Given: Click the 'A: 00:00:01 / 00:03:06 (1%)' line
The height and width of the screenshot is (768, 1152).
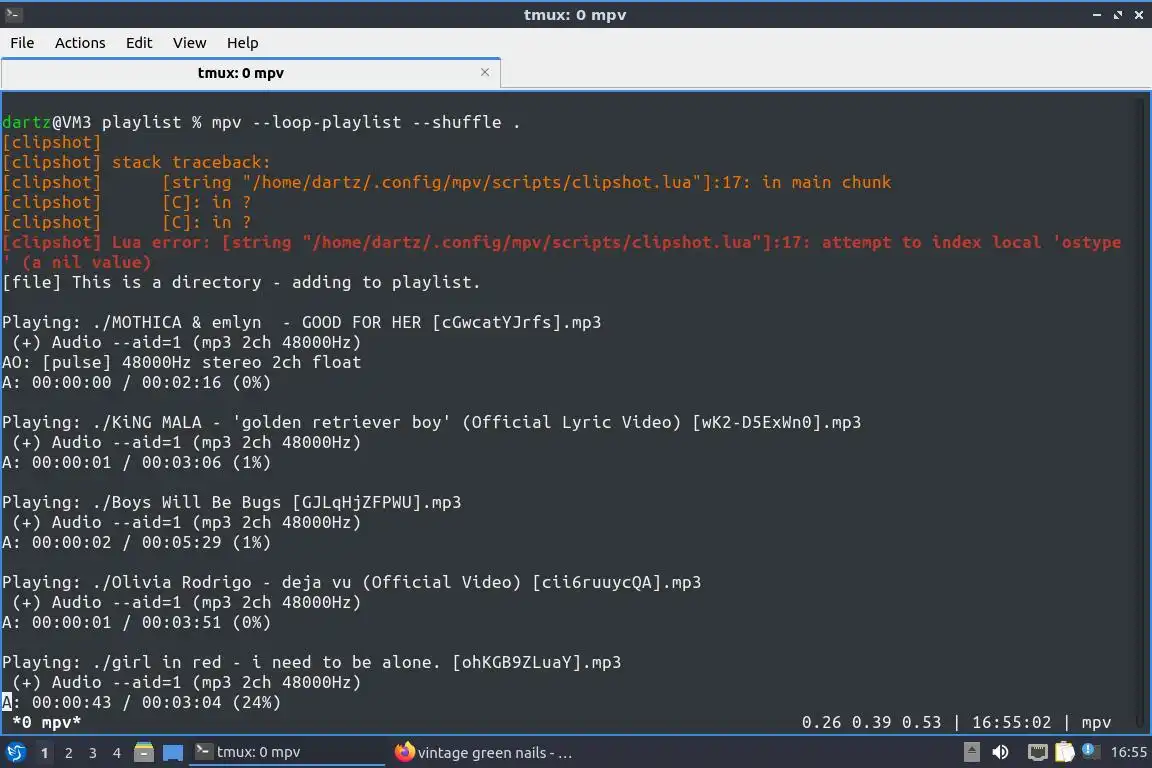Looking at the screenshot, I should click(x=137, y=462).
